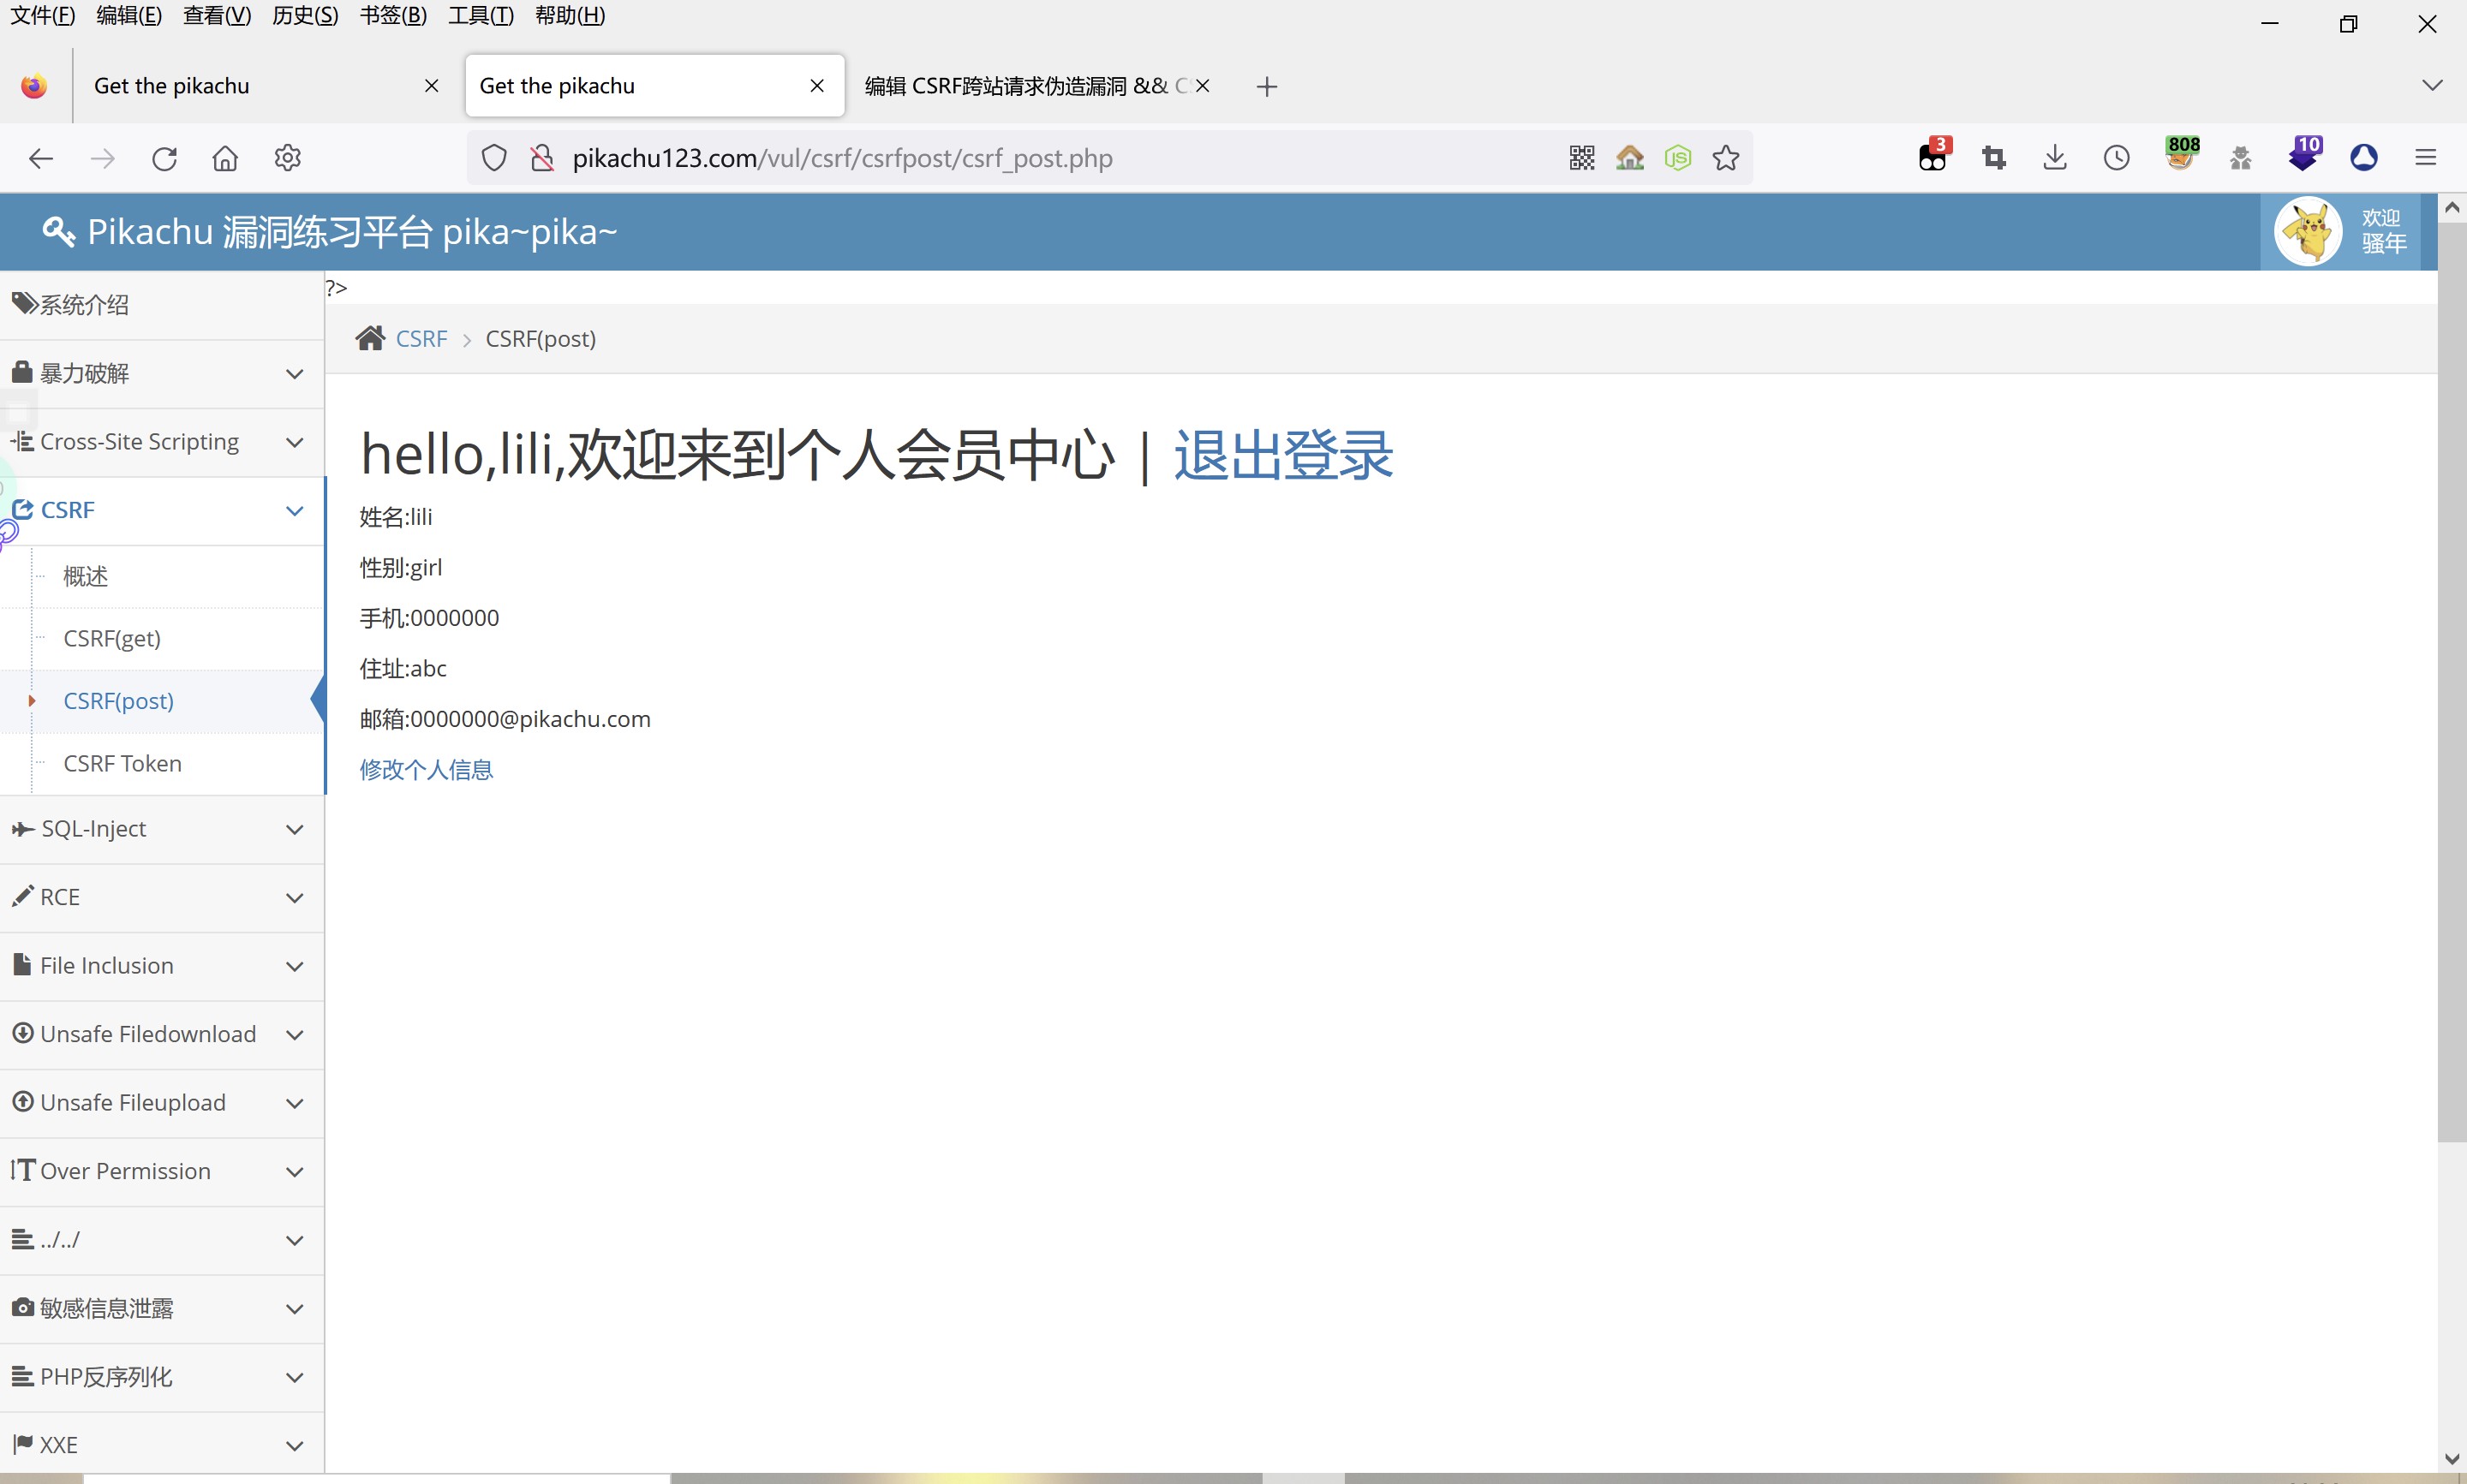Open the downloads panel icon
This screenshot has height=1484, width=2467.
click(x=2055, y=158)
